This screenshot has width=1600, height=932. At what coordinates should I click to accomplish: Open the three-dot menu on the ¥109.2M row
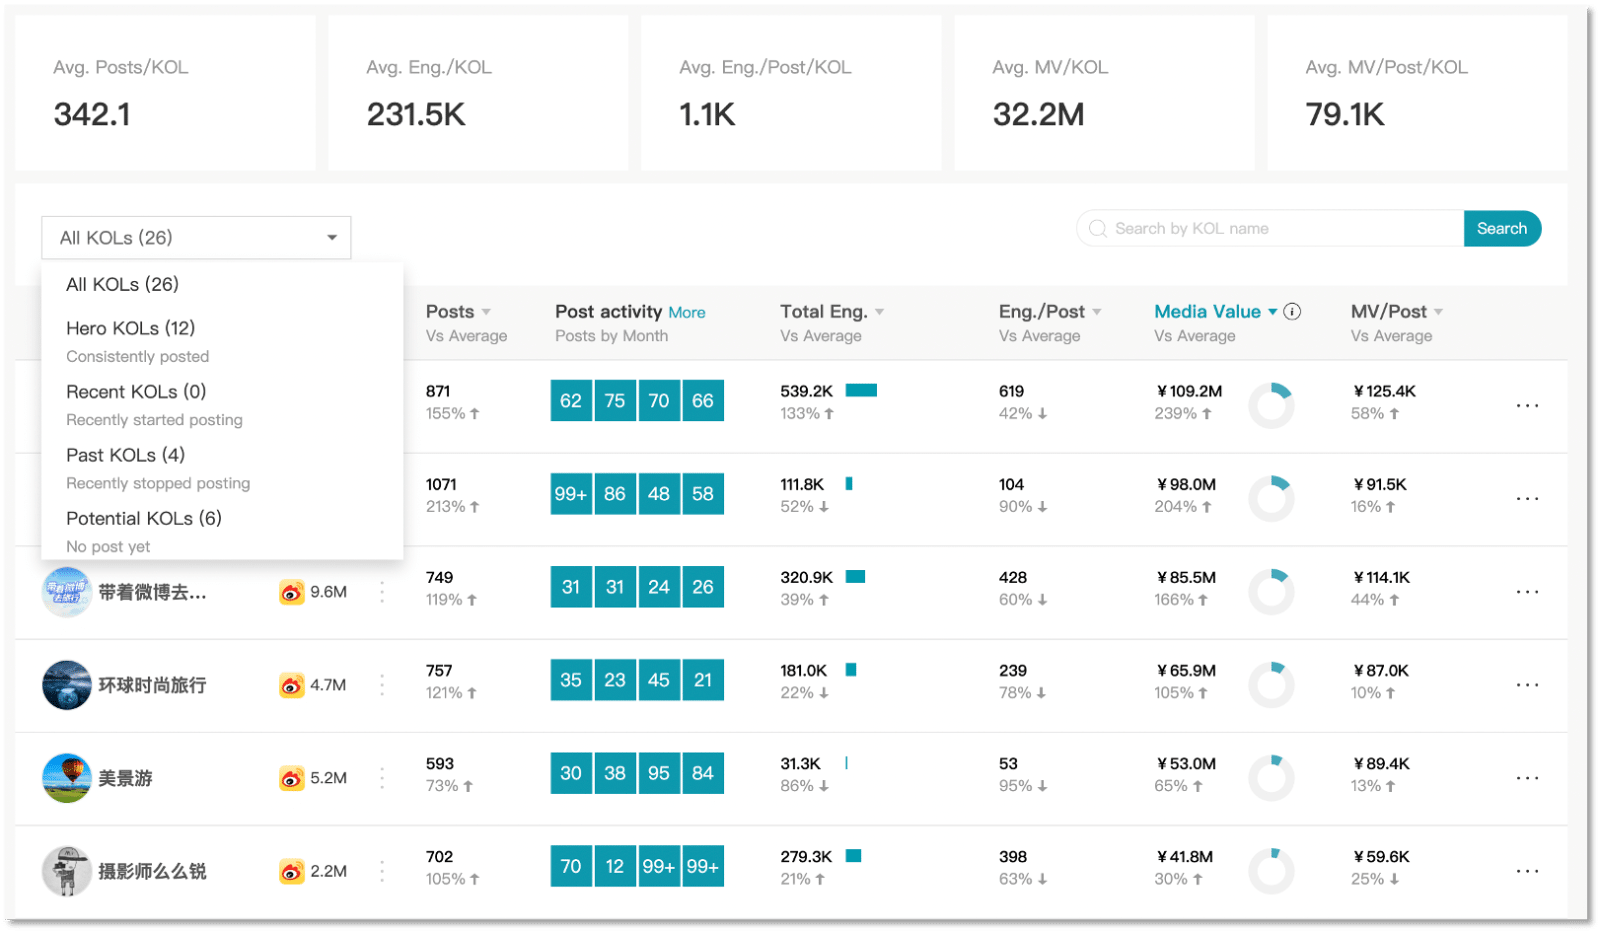coord(1526,406)
